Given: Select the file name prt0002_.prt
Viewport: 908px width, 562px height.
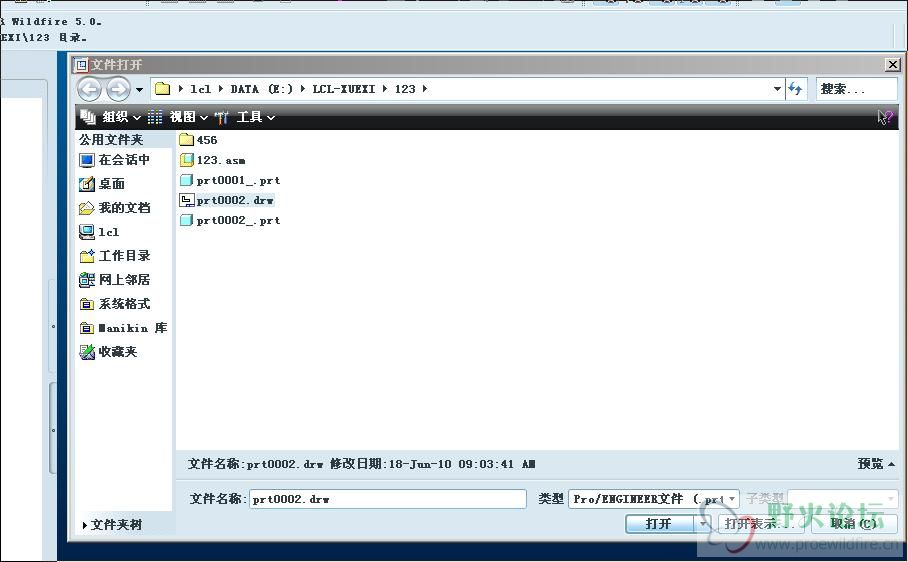Looking at the screenshot, I should click(238, 221).
